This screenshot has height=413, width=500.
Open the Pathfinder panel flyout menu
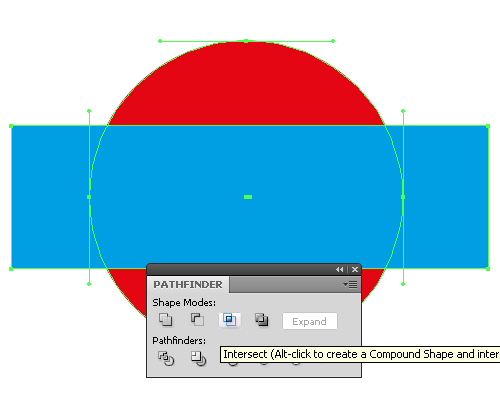click(350, 284)
